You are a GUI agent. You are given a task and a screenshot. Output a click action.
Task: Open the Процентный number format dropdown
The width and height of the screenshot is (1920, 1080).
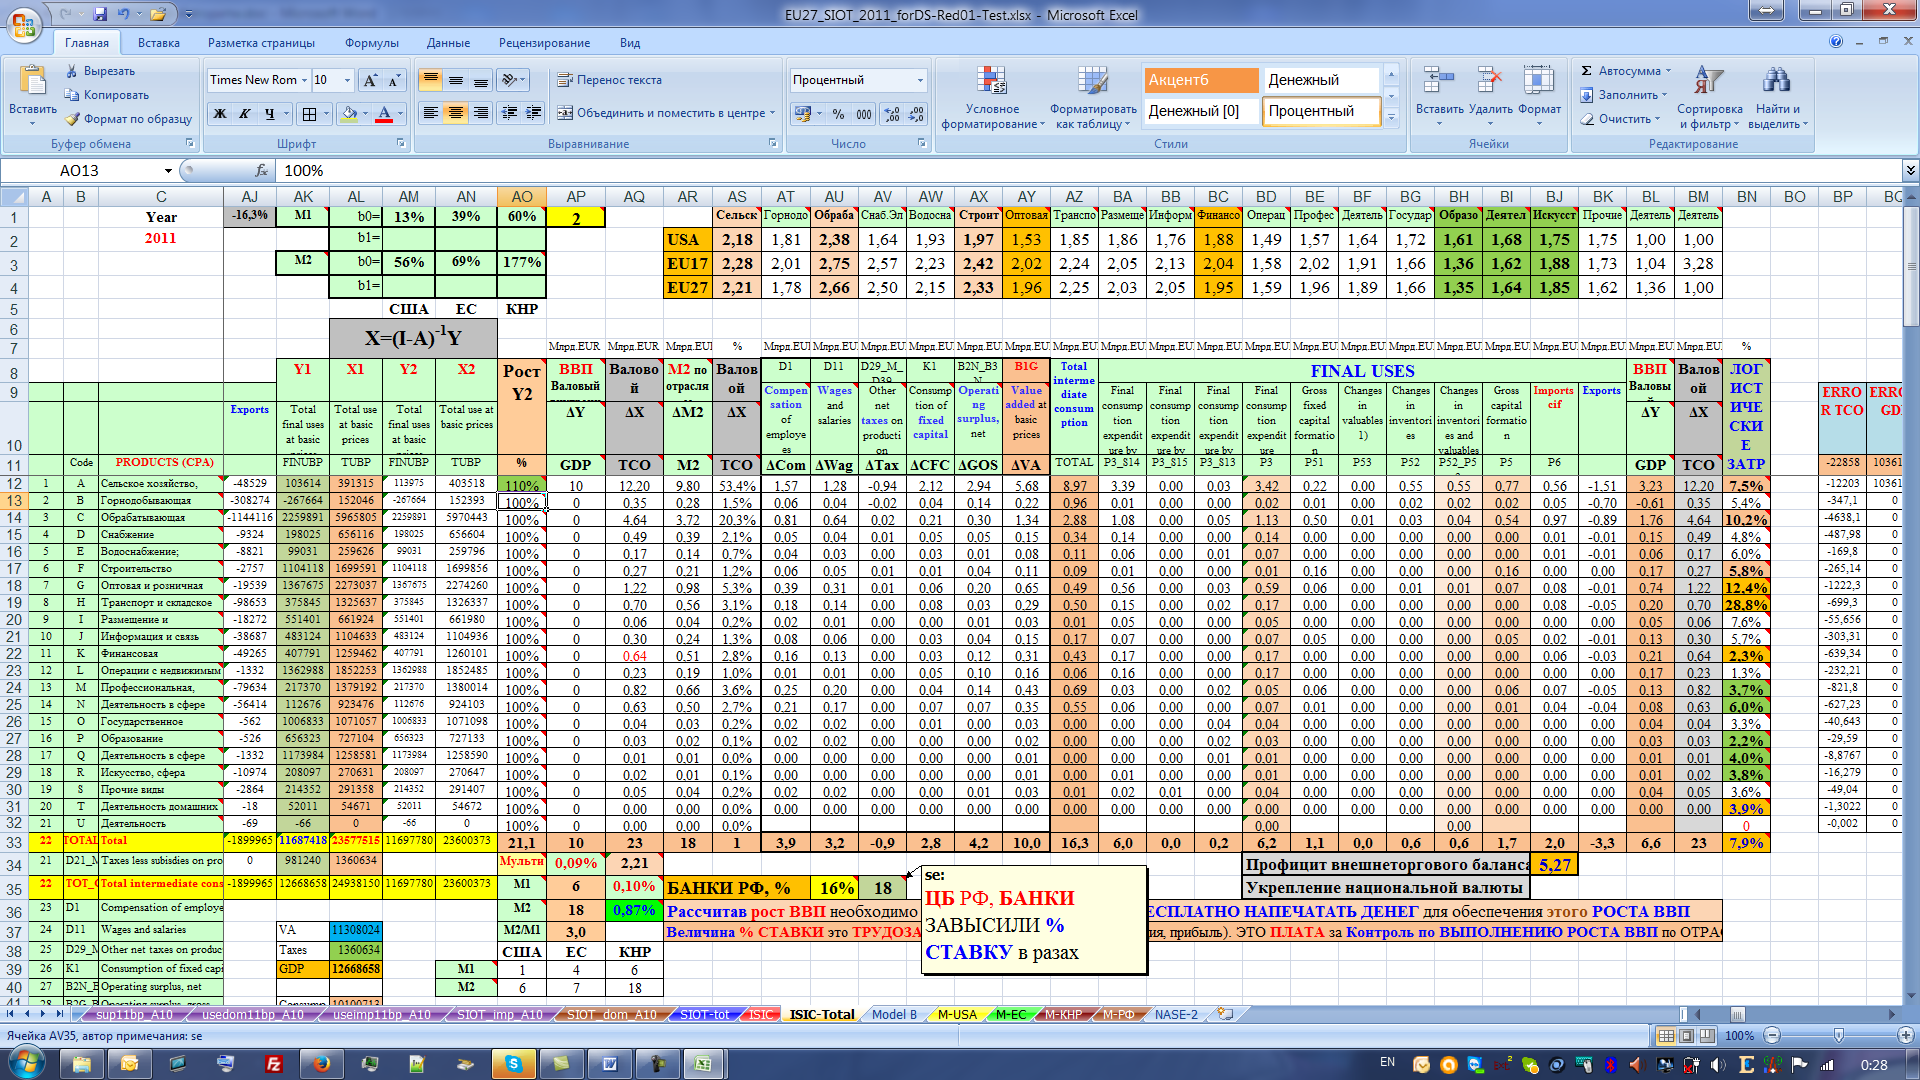920,80
